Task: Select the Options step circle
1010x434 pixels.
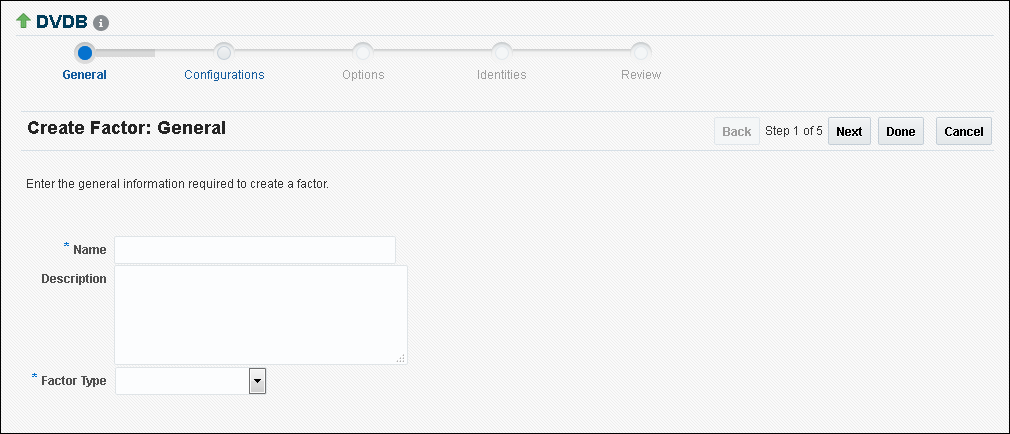Action: click(x=363, y=51)
